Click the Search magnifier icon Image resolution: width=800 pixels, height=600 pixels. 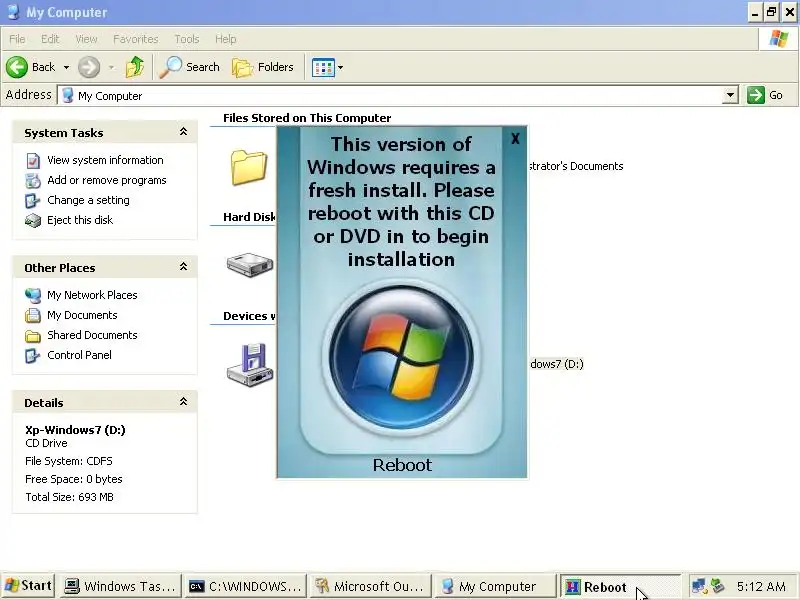tap(170, 67)
